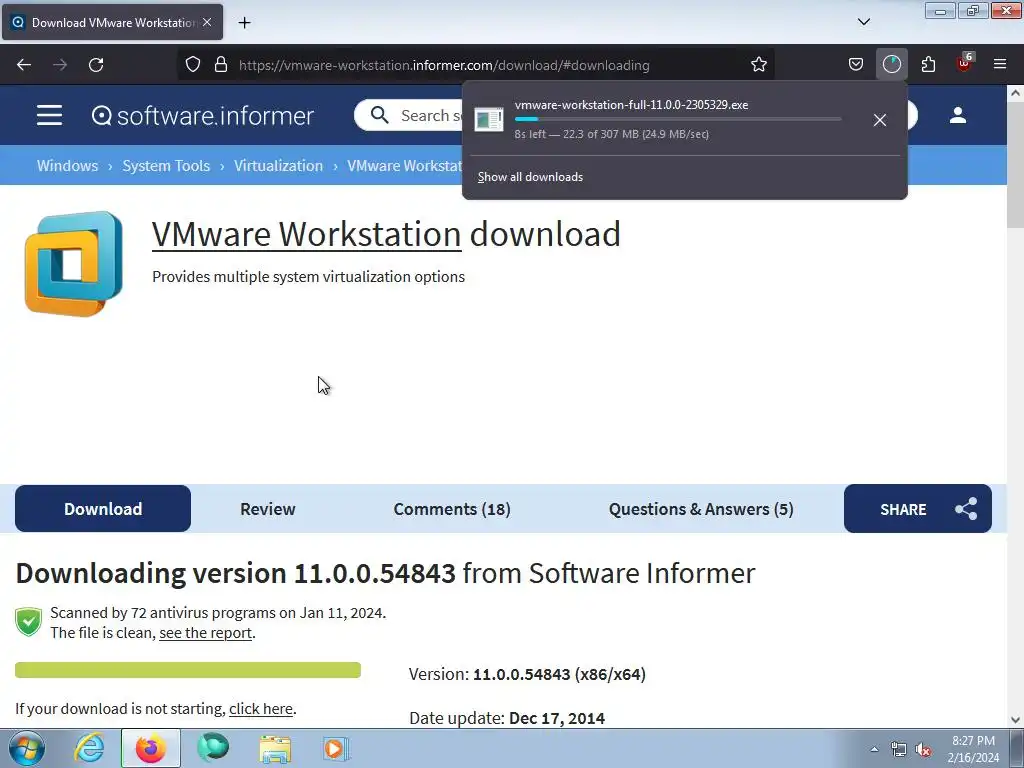The width and height of the screenshot is (1024, 768).
Task: Bookmark this page with the star icon
Action: [x=758, y=65]
